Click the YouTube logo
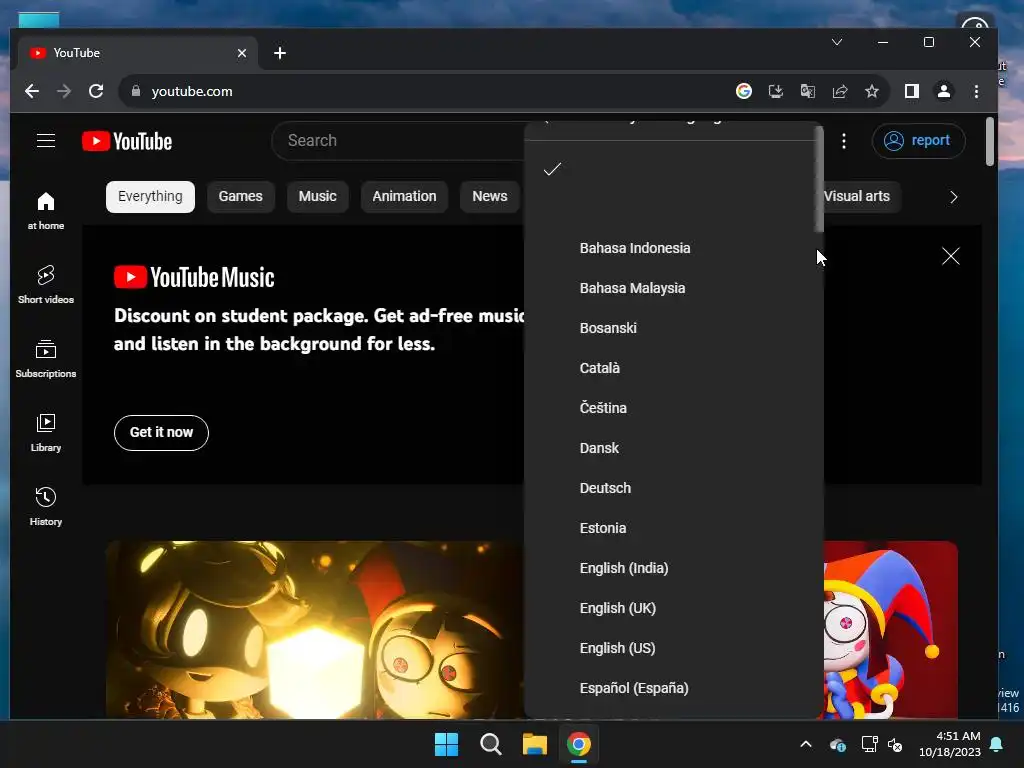Screen dimensions: 1024x768 click(127, 141)
